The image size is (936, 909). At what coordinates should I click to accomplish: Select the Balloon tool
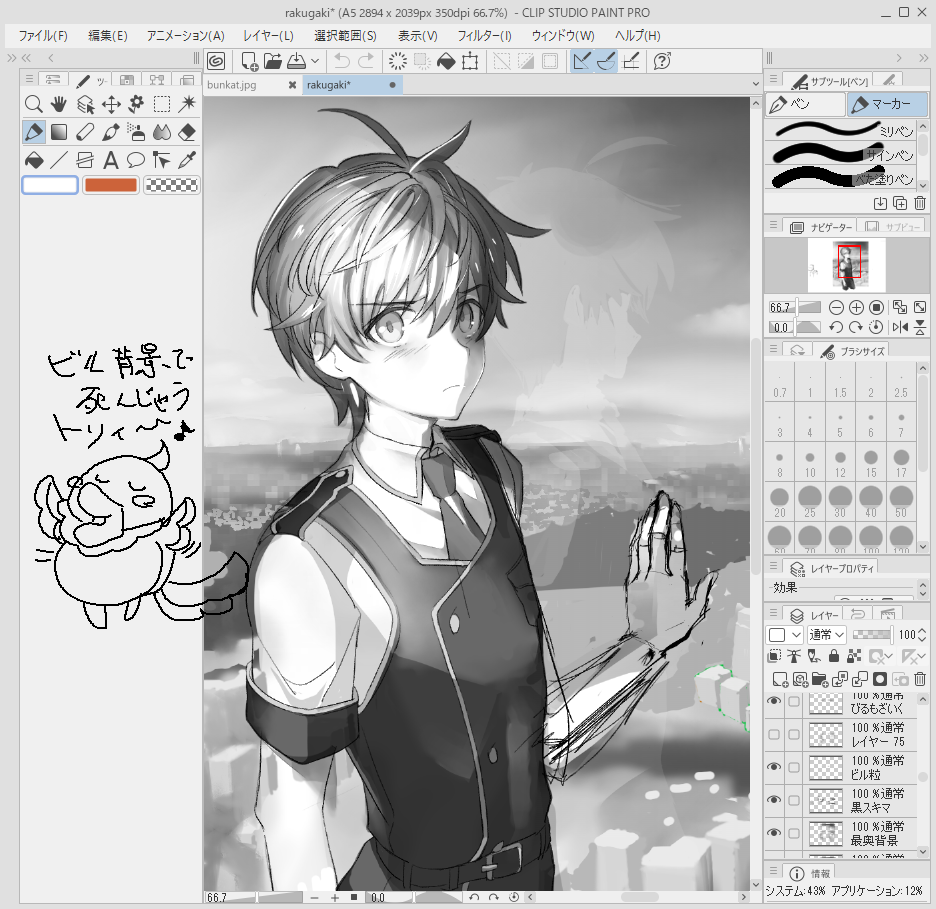136,160
